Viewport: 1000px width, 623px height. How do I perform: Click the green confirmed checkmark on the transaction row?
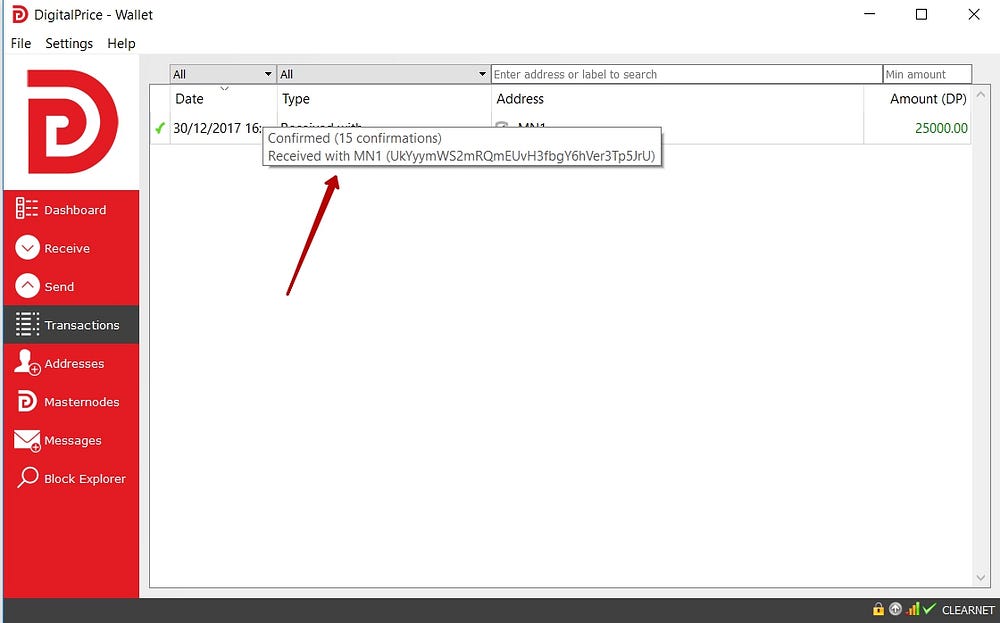[159, 128]
